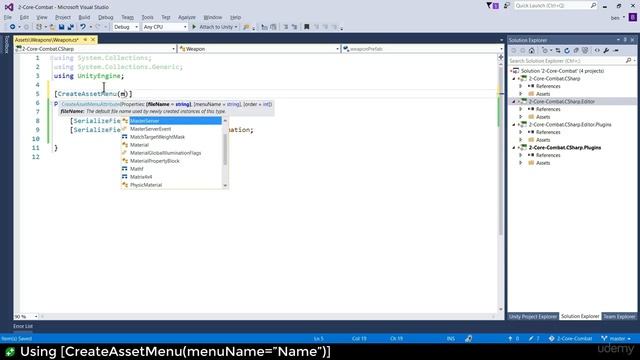Open the Error List panel tab
This screenshot has width=640, height=360.
(x=23, y=326)
